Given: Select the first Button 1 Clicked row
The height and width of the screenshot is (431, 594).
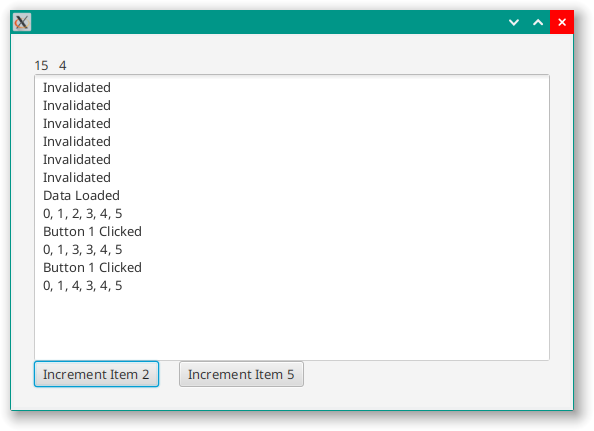Looking at the screenshot, I should pos(292,231).
